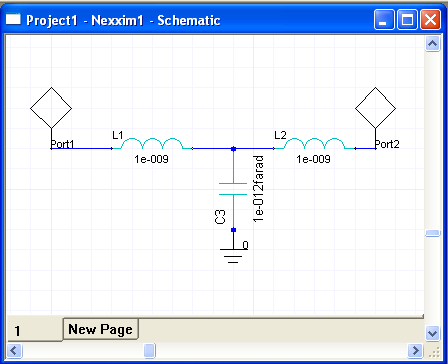Screen dimensions: 448x364
Task: Select the L1 inductor coil
Action: 152,144
